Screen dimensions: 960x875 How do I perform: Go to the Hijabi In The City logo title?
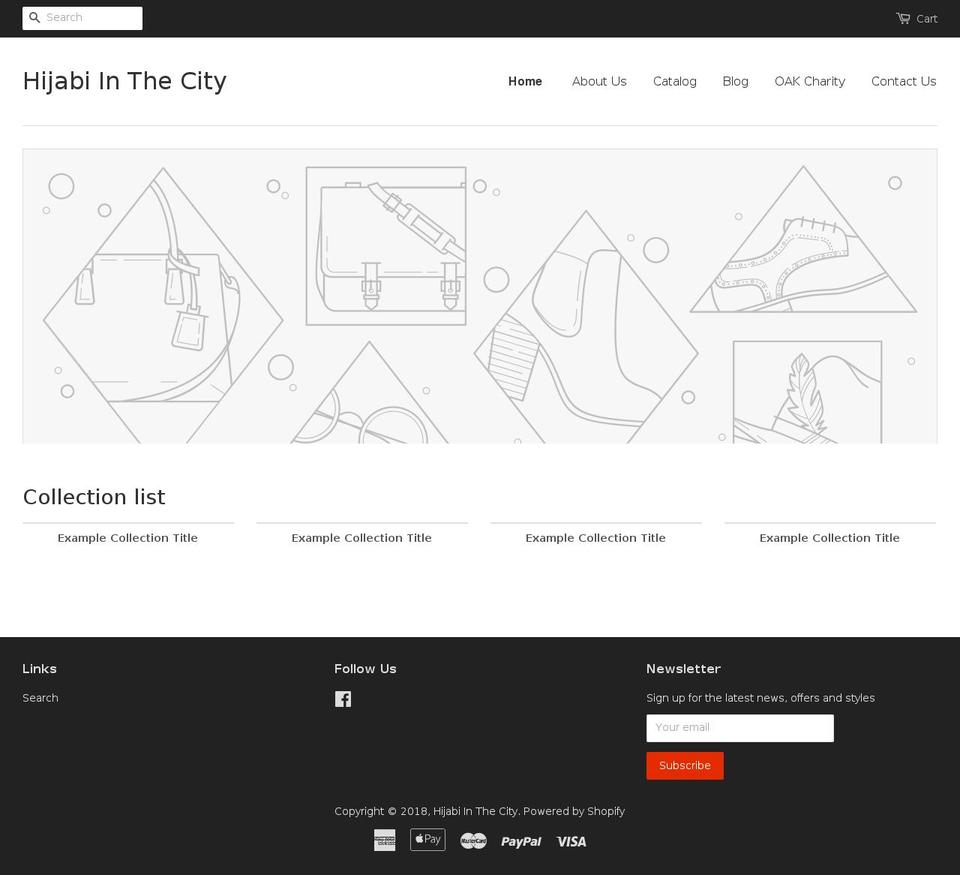(125, 81)
